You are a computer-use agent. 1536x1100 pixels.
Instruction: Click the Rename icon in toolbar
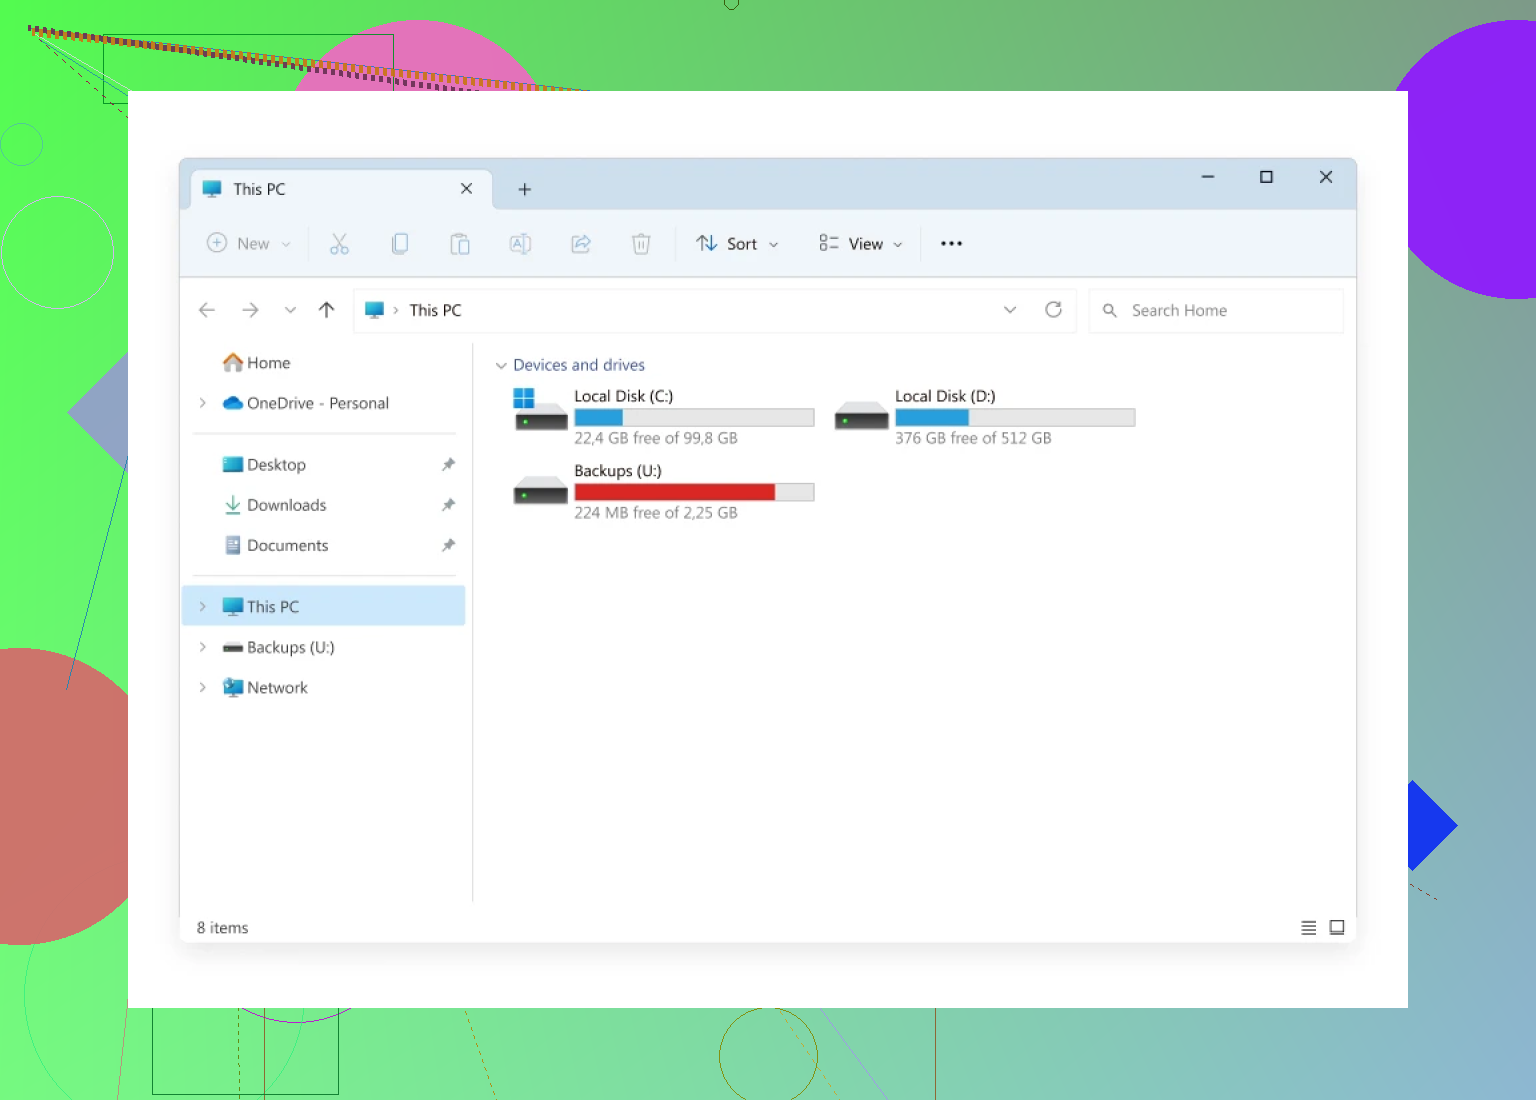click(x=520, y=244)
